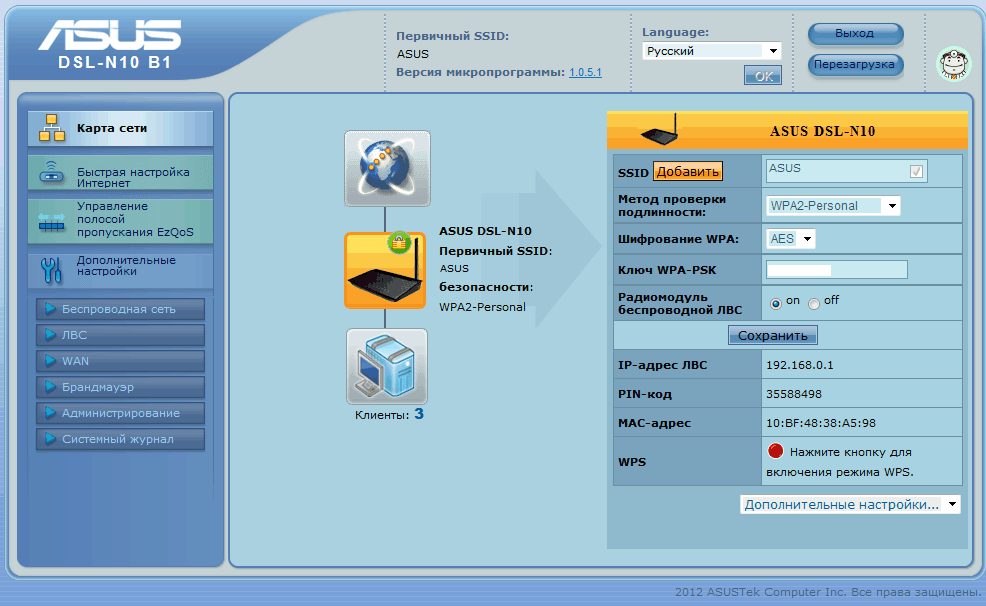Open the clients computer icon
The height and width of the screenshot is (606, 986).
pyautogui.click(x=386, y=366)
